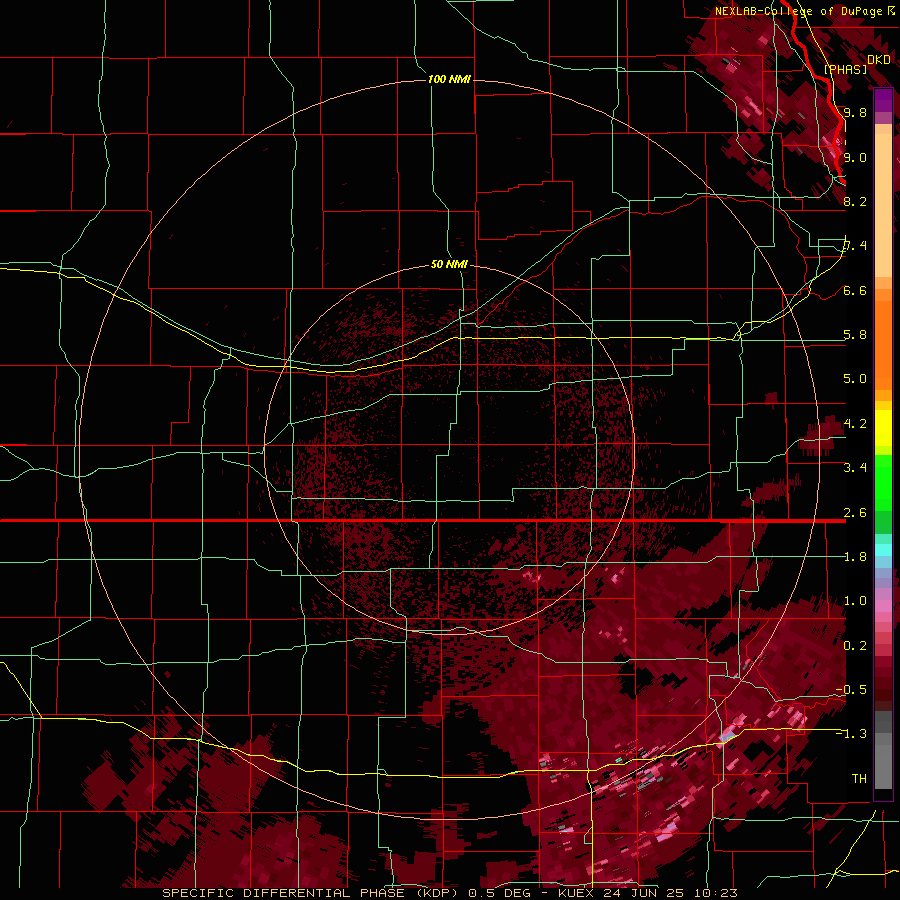Click the 4.2 scale value
Image resolution: width=900 pixels, height=900 pixels.
pyautogui.click(x=855, y=424)
